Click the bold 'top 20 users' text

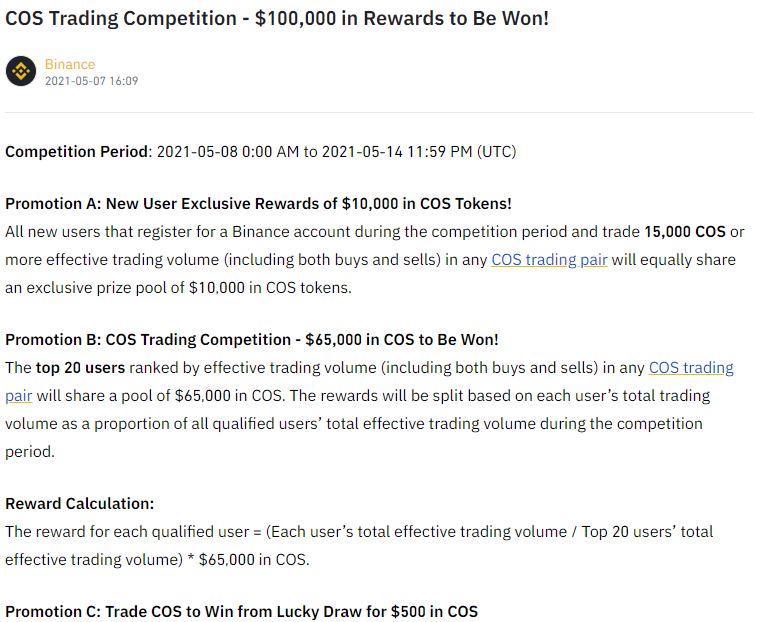[x=80, y=368]
